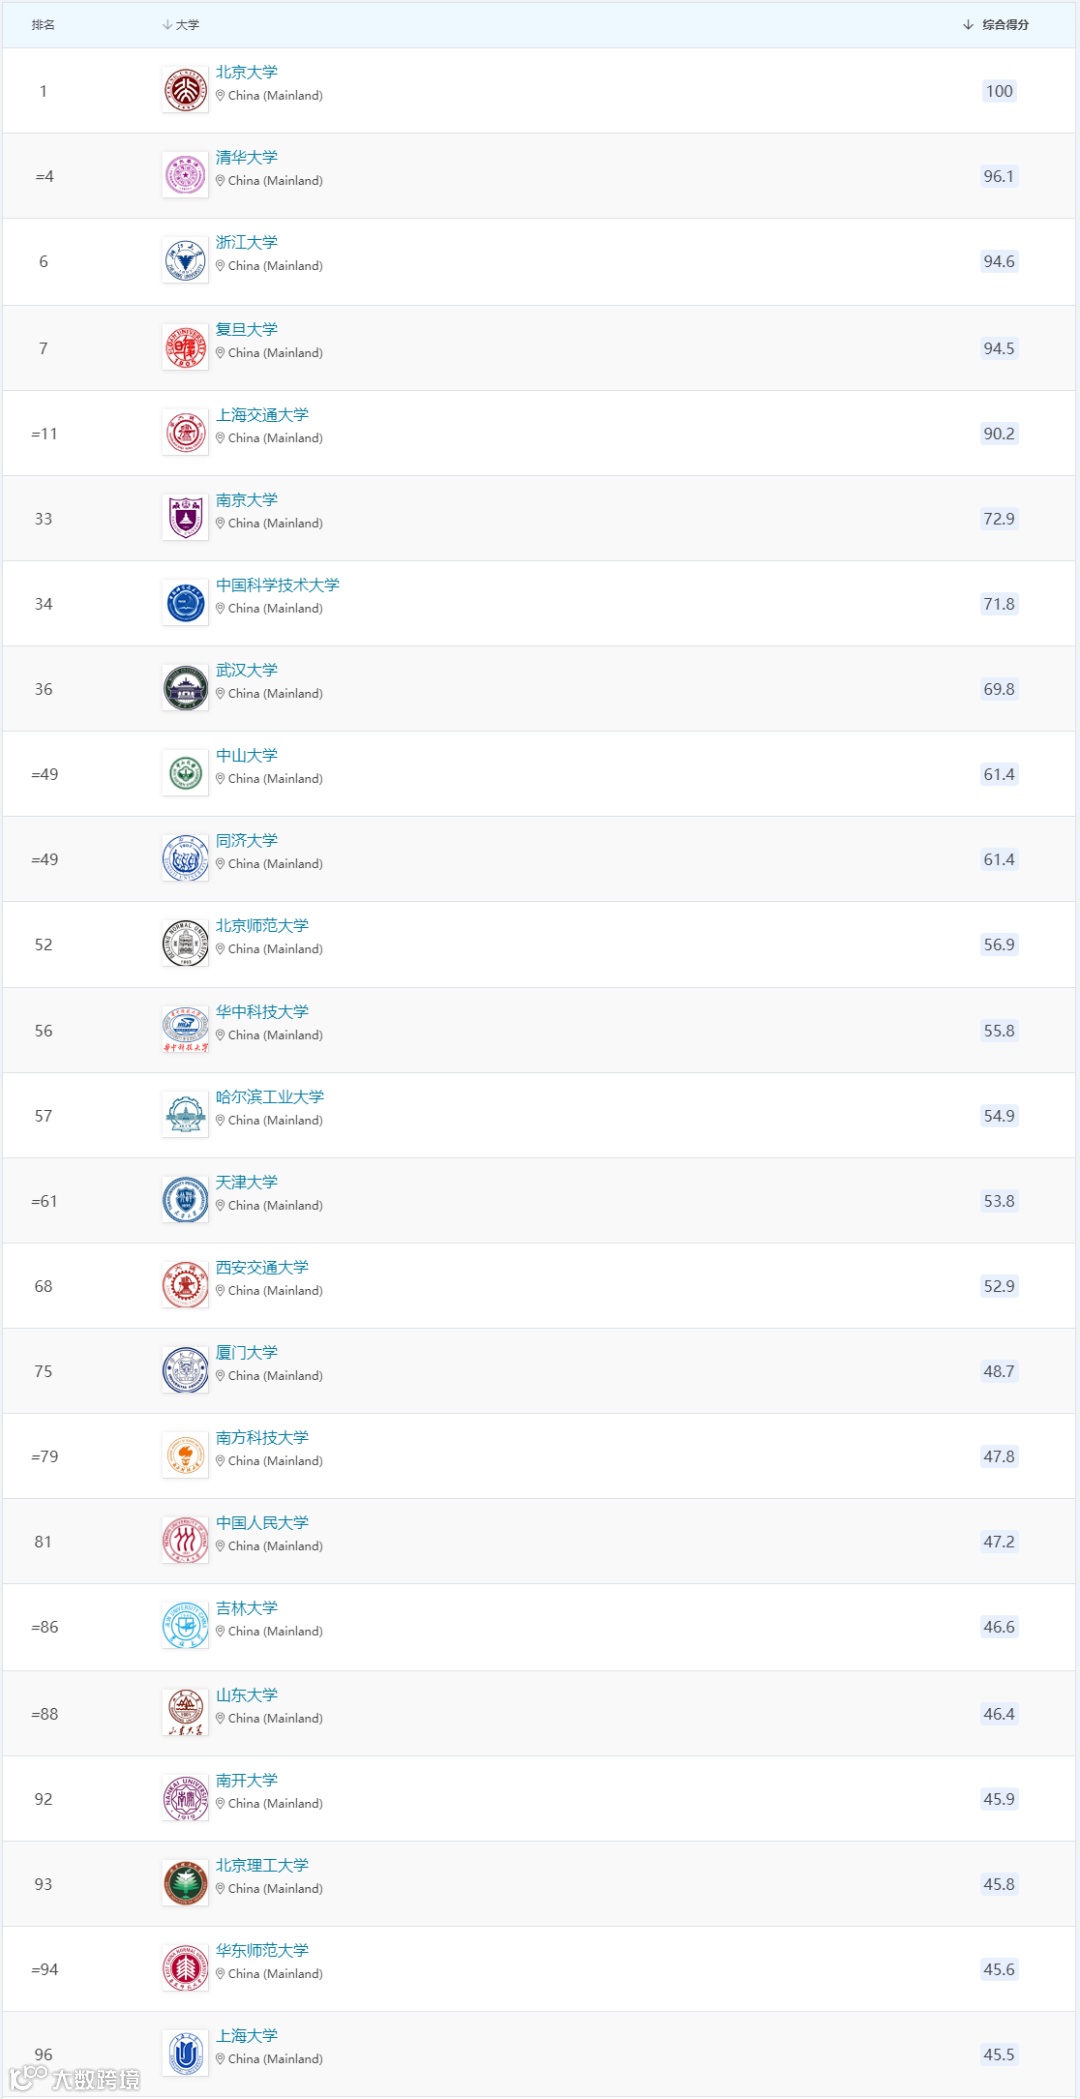
Task: Click the 100 score badge for 北京大学
Action: pos(999,91)
